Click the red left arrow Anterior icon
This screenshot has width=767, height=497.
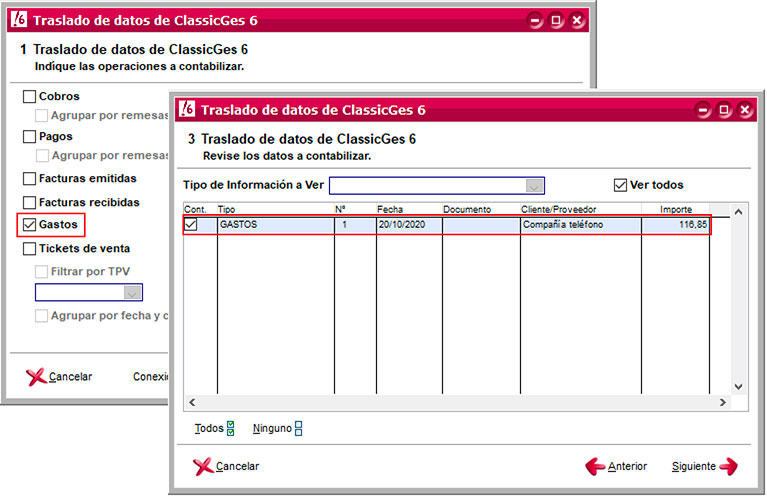pos(595,467)
